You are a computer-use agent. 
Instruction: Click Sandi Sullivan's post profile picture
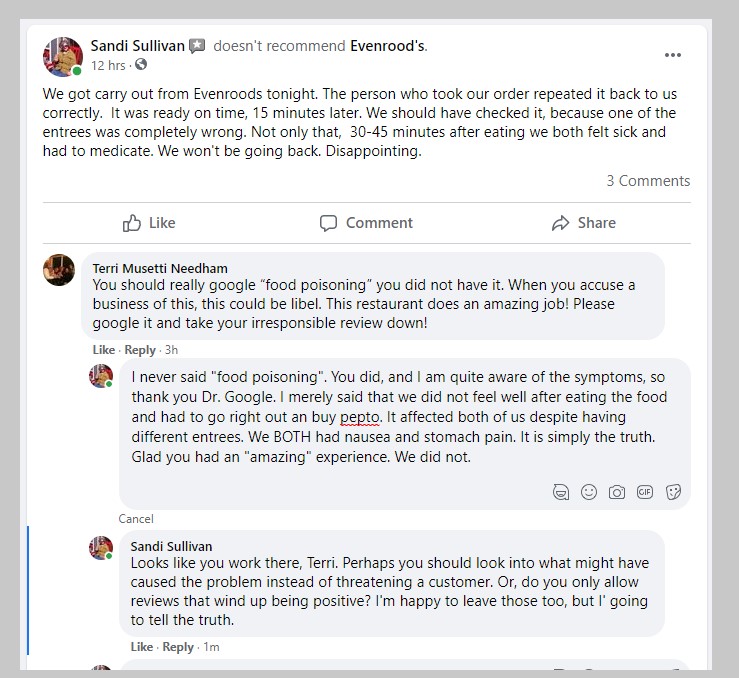pyautogui.click(x=63, y=56)
